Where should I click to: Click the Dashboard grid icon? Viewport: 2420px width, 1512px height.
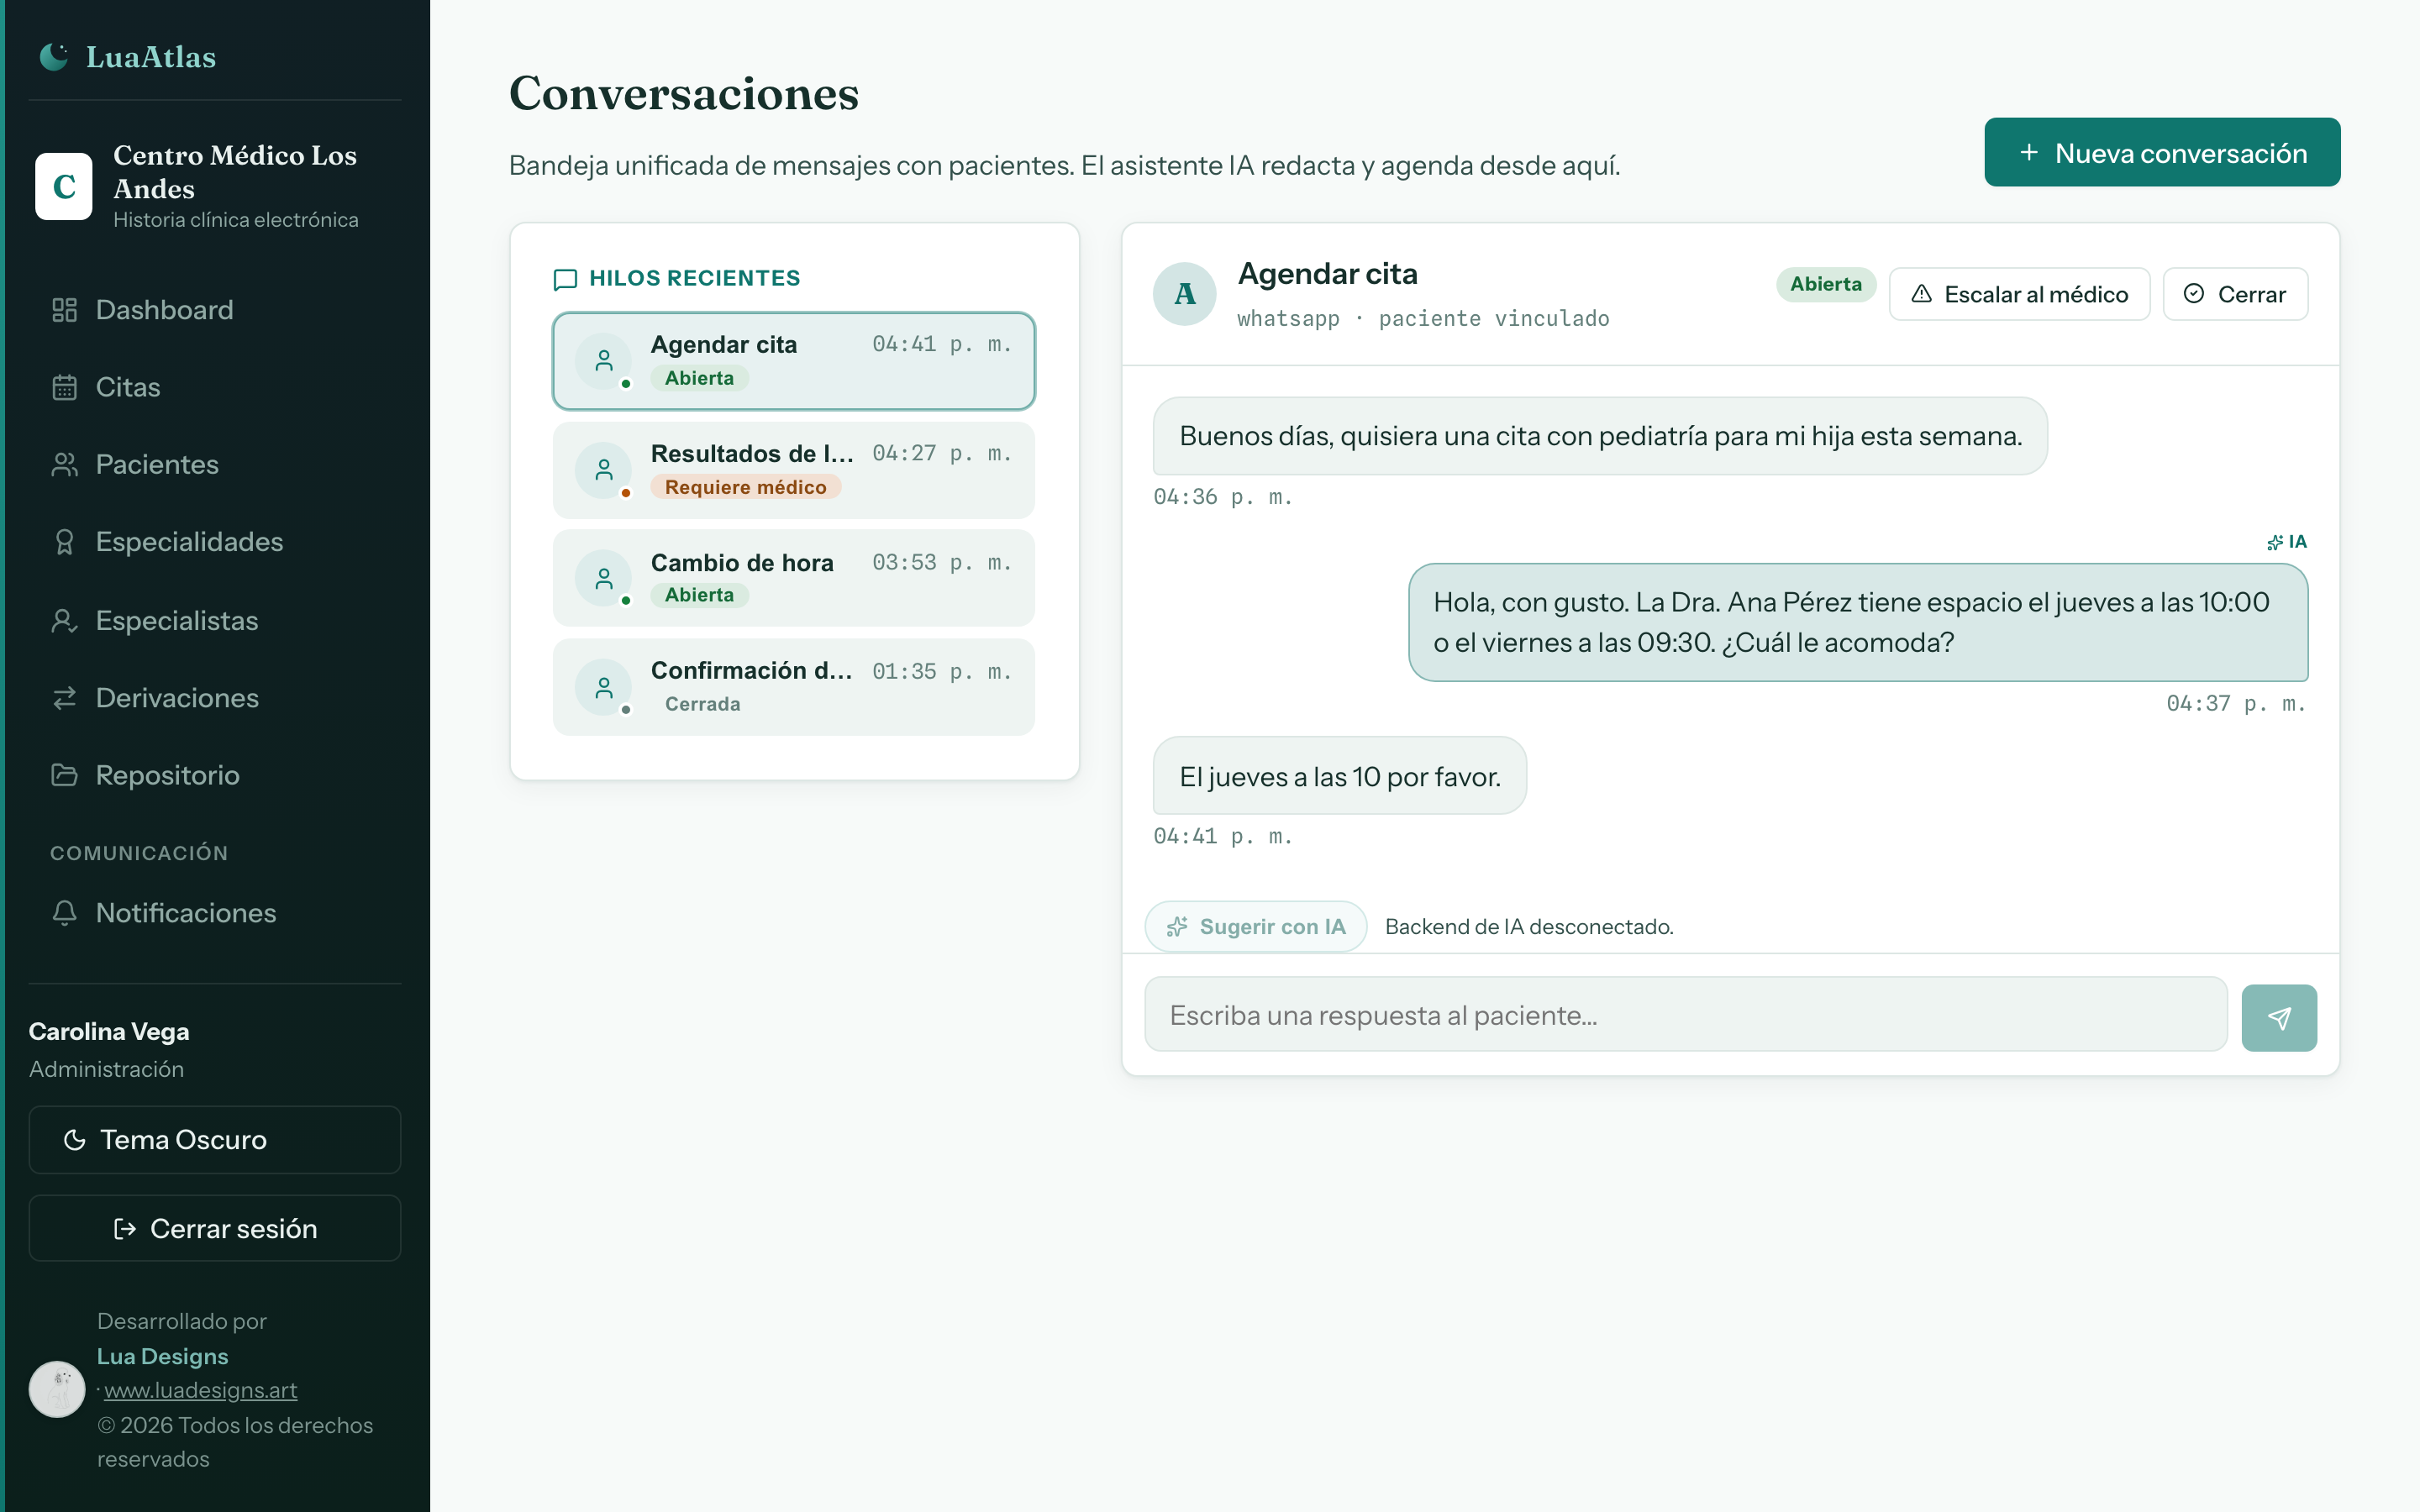[64, 310]
